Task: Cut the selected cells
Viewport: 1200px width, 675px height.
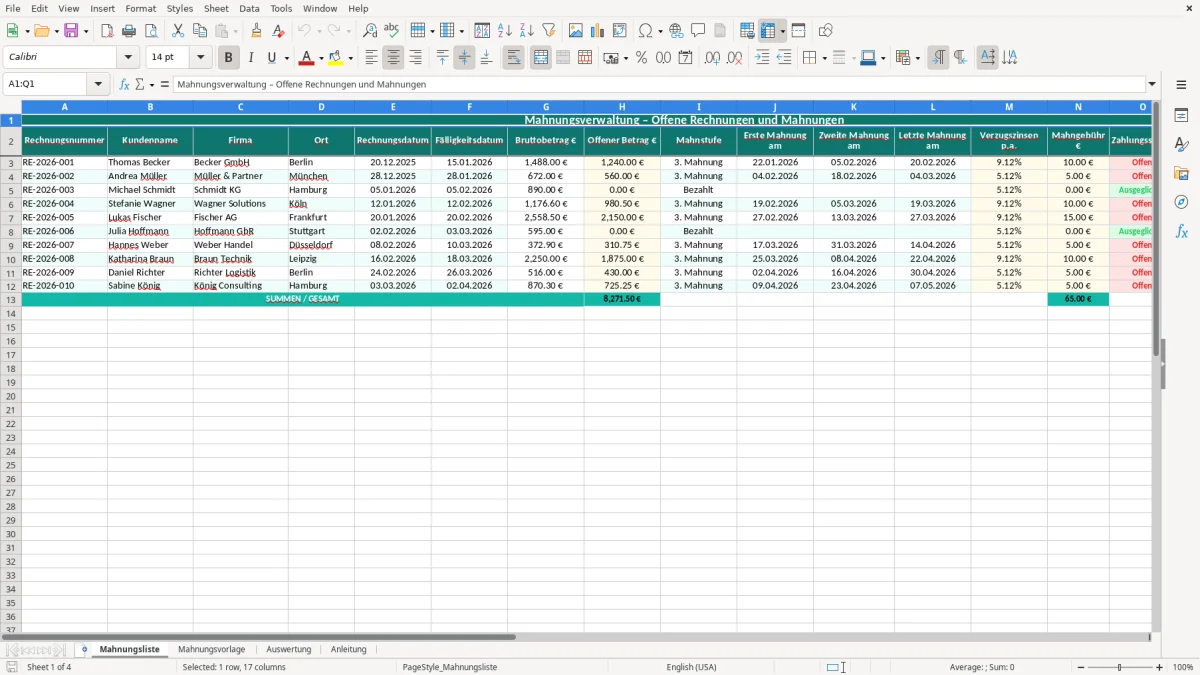Action: pyautogui.click(x=178, y=31)
